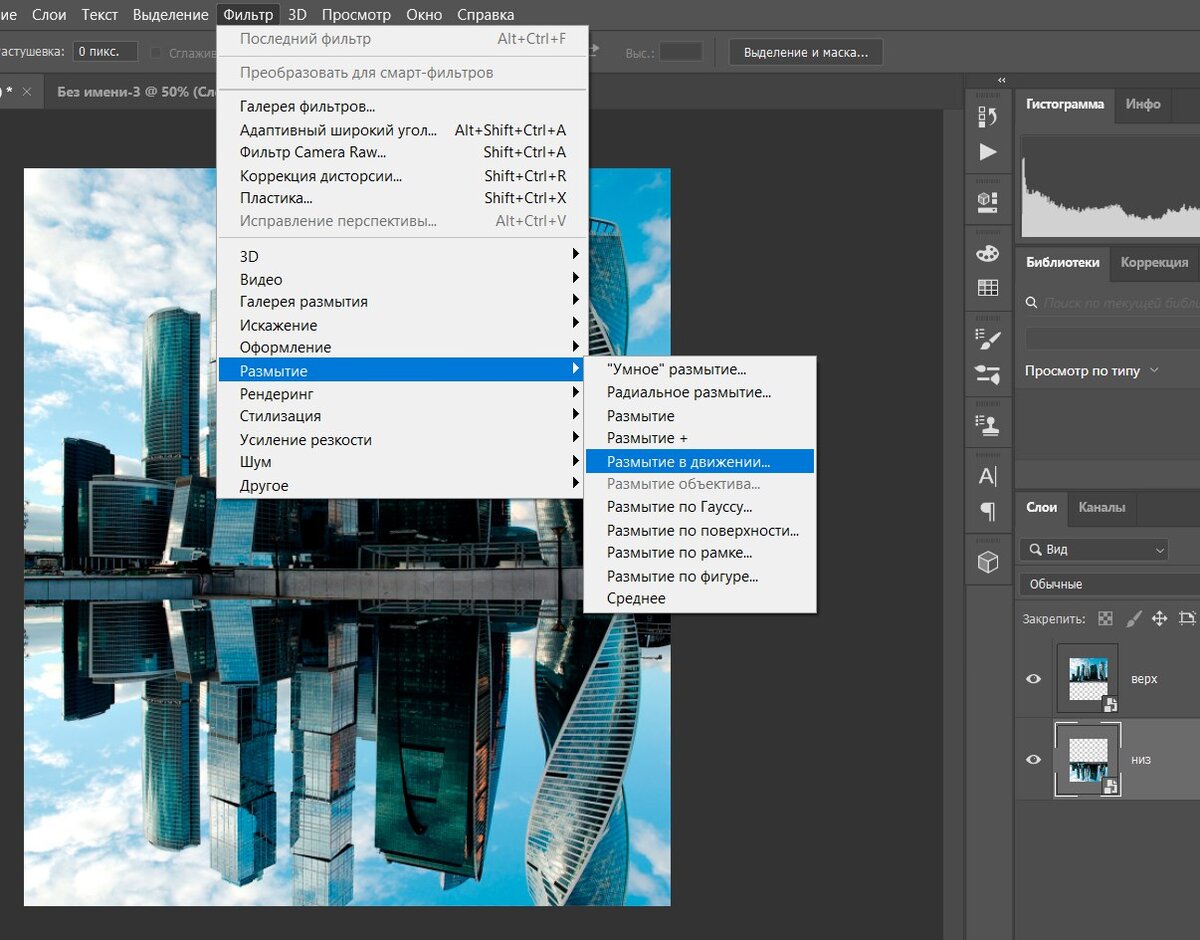Click smart object badge on низ layer
This screenshot has height=940, width=1200.
[1110, 787]
